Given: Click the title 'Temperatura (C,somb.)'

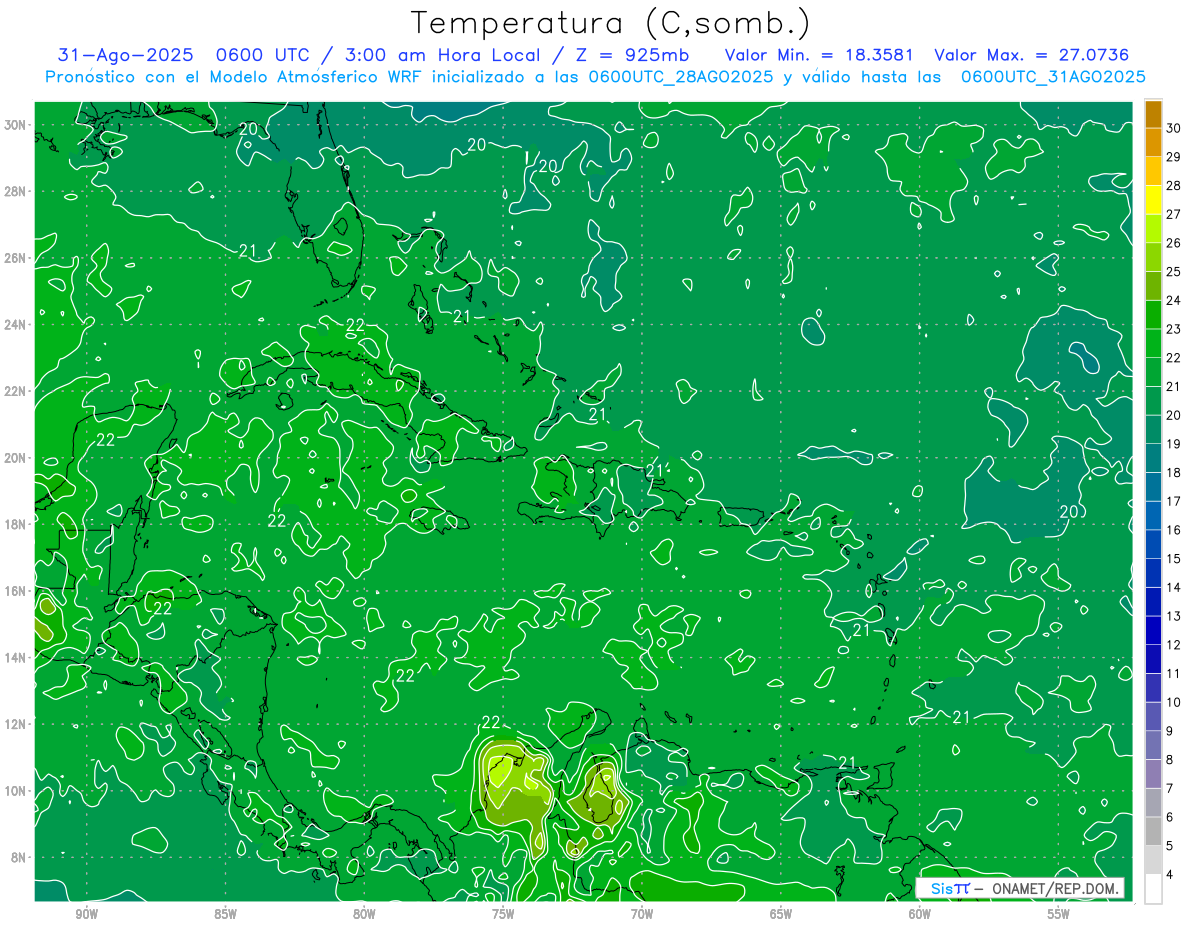Looking at the screenshot, I should [611, 23].
